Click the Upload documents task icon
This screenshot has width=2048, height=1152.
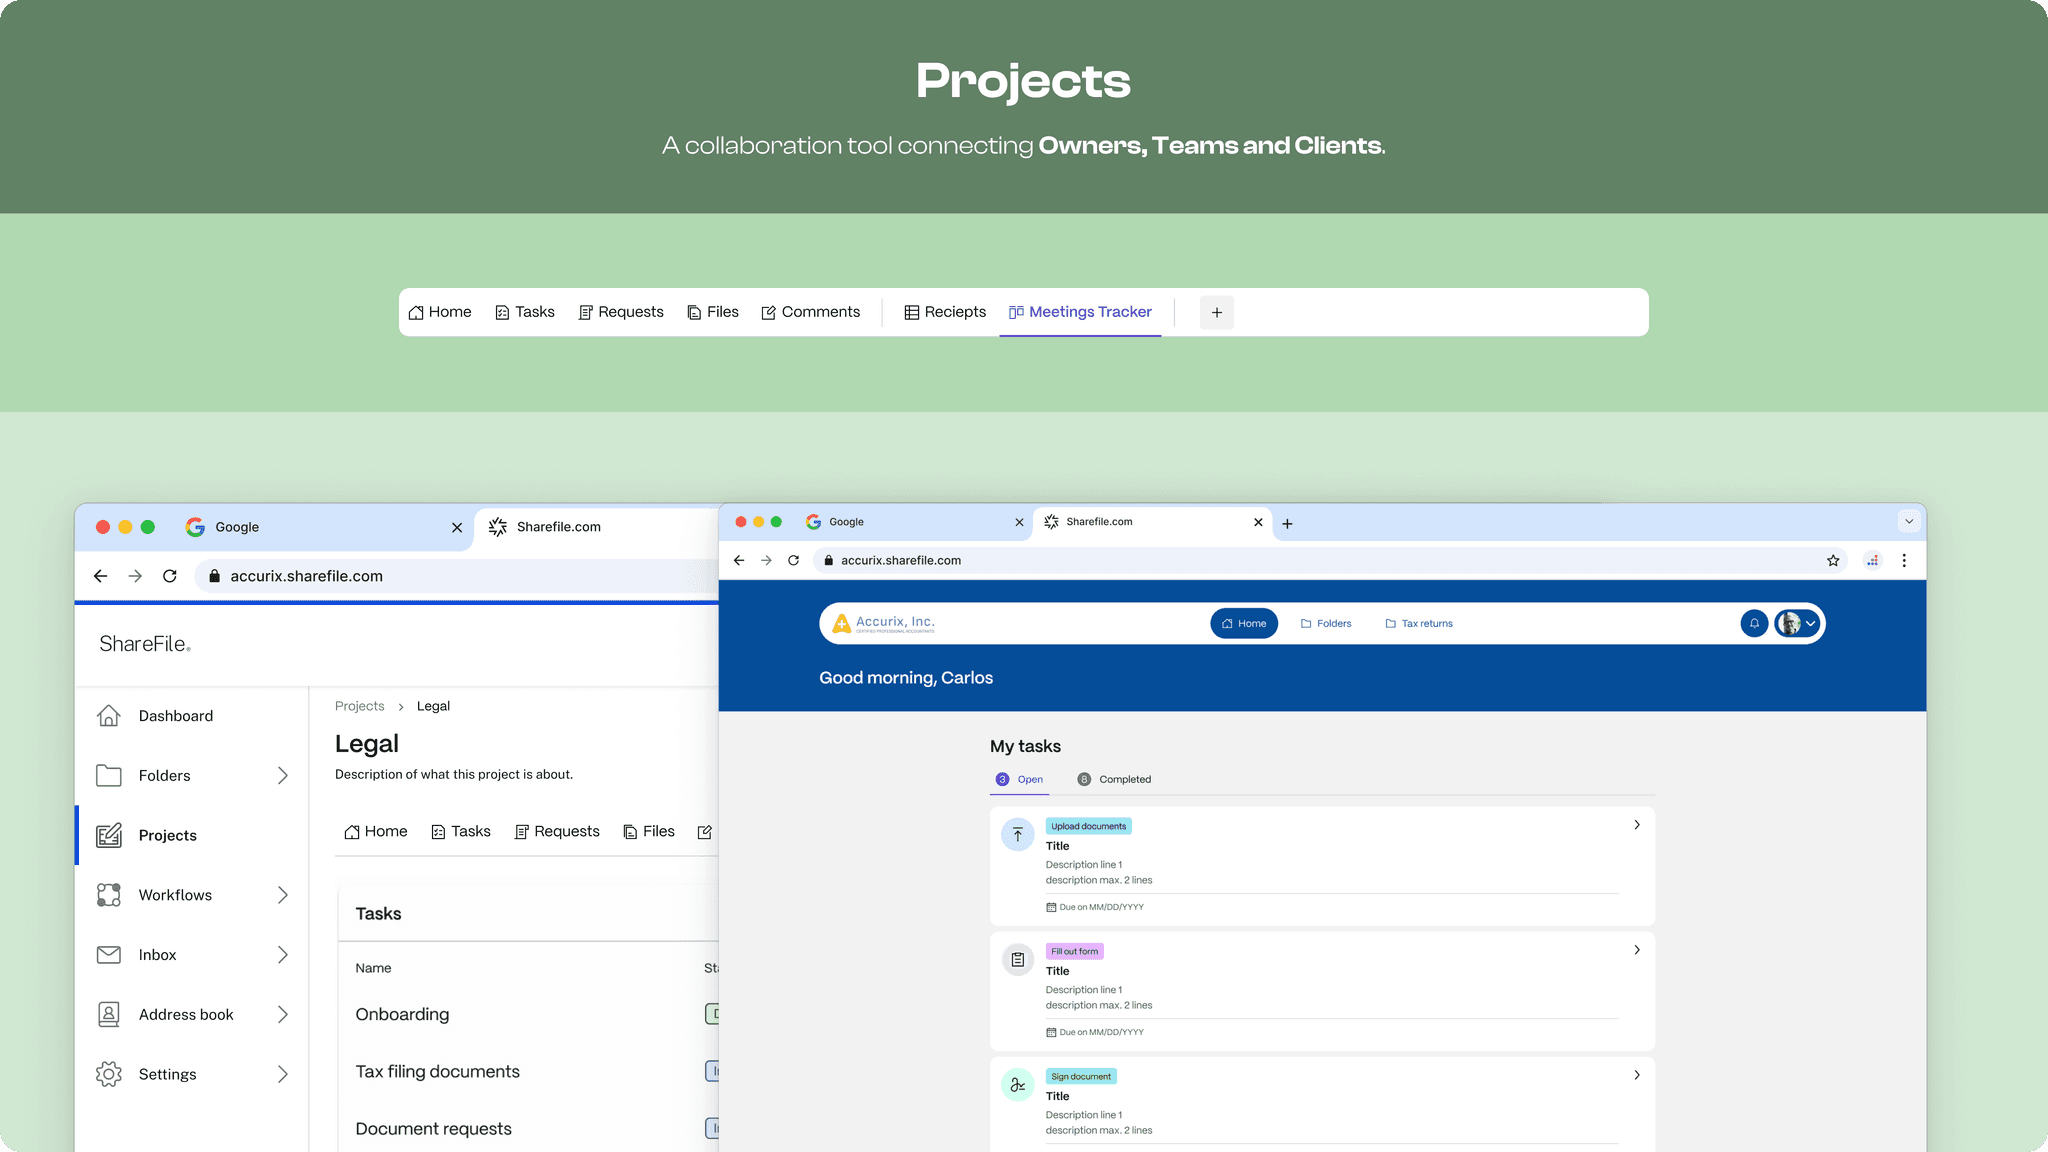point(1017,834)
